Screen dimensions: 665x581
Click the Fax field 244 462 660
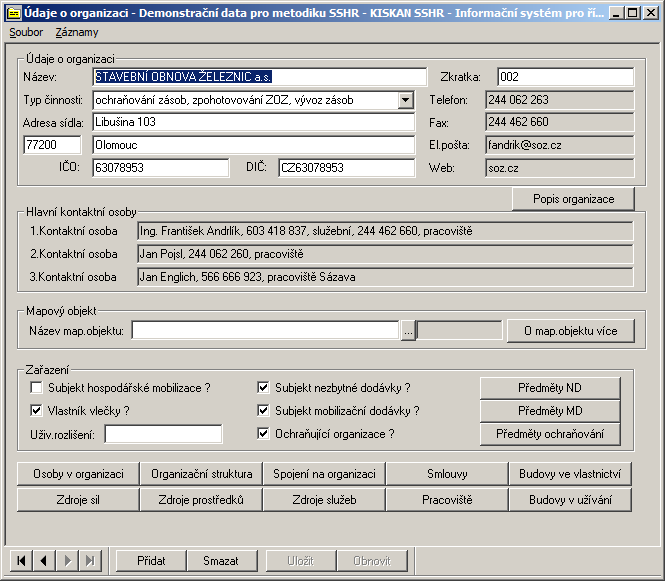tap(560, 122)
